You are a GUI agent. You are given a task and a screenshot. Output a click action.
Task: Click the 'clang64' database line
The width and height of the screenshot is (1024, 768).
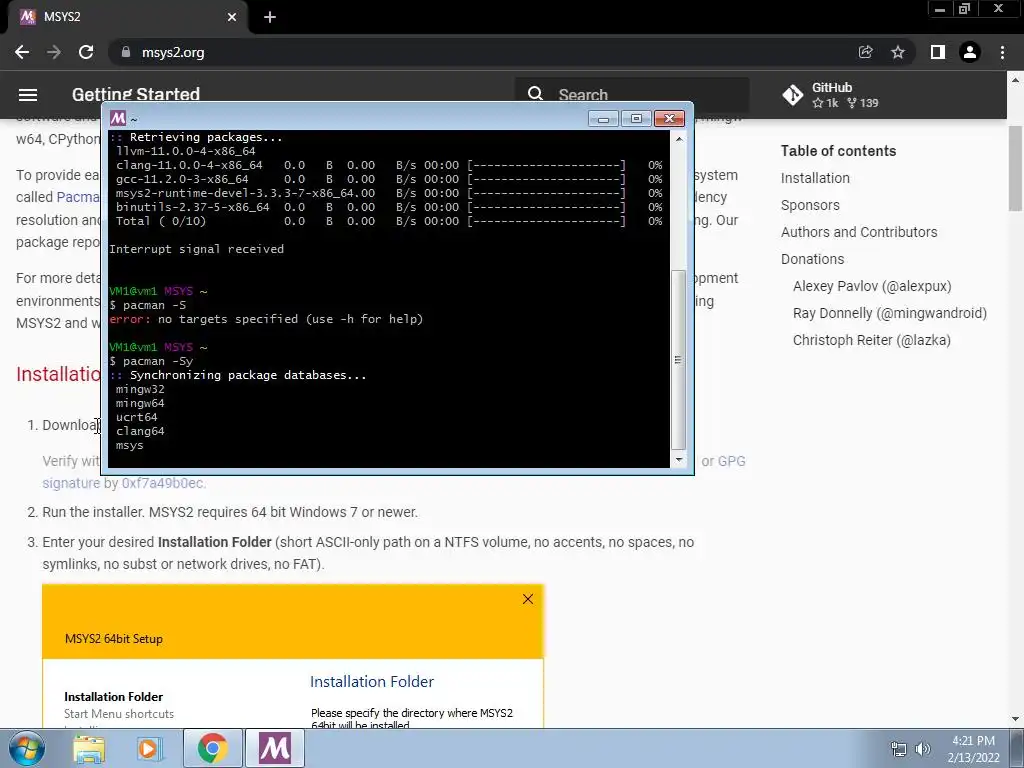140,431
